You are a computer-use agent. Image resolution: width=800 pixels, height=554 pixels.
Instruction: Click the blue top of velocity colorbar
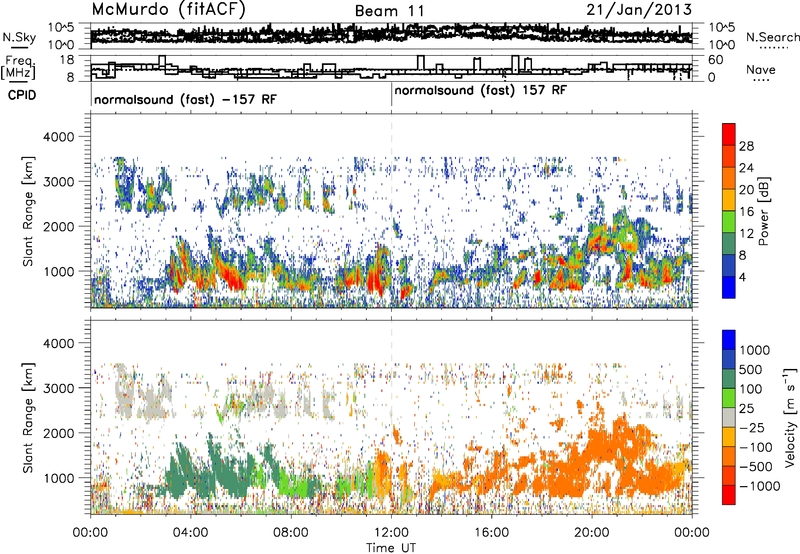click(729, 339)
